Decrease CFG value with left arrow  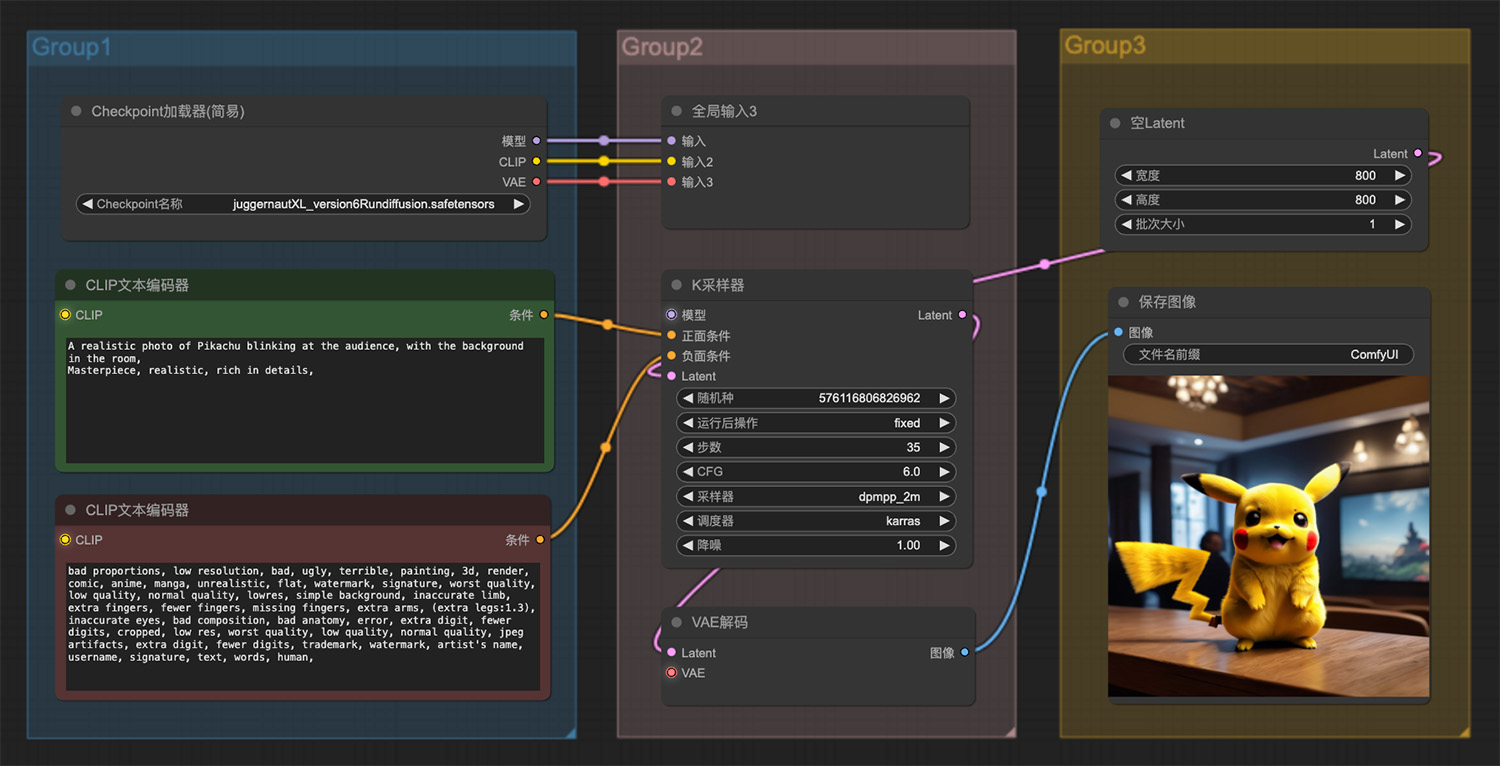point(687,472)
